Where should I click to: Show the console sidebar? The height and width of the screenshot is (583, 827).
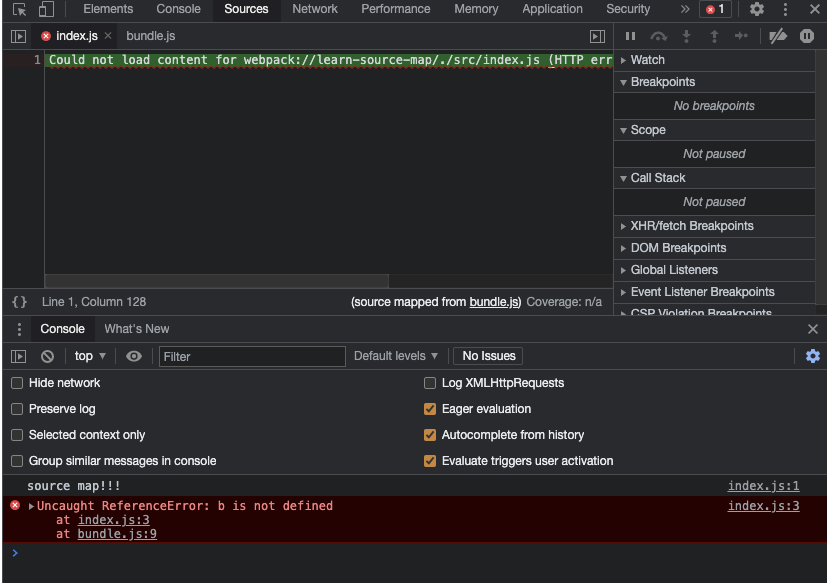tap(18, 357)
